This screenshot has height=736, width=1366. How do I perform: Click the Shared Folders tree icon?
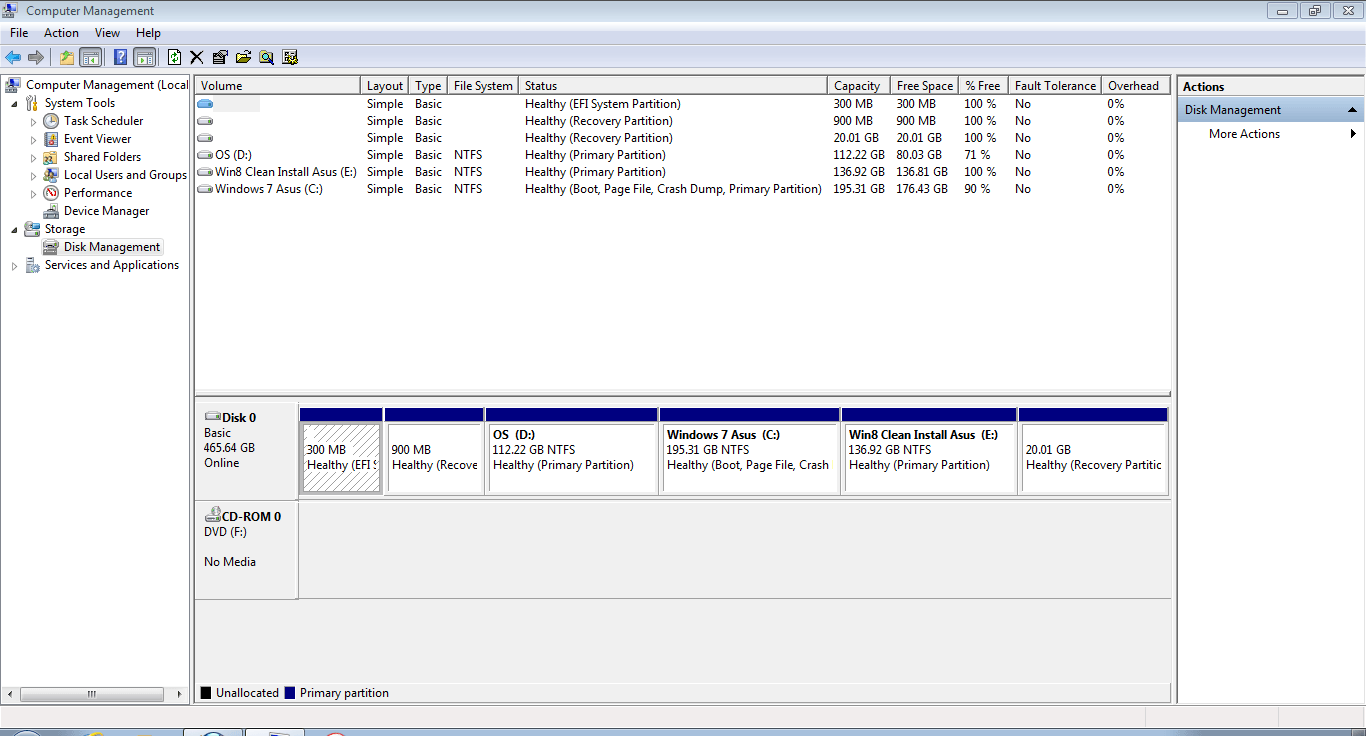pos(51,157)
